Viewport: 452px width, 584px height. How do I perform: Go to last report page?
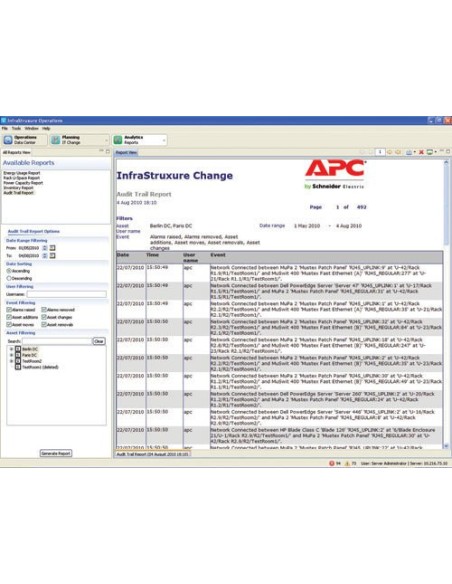[x=398, y=152]
